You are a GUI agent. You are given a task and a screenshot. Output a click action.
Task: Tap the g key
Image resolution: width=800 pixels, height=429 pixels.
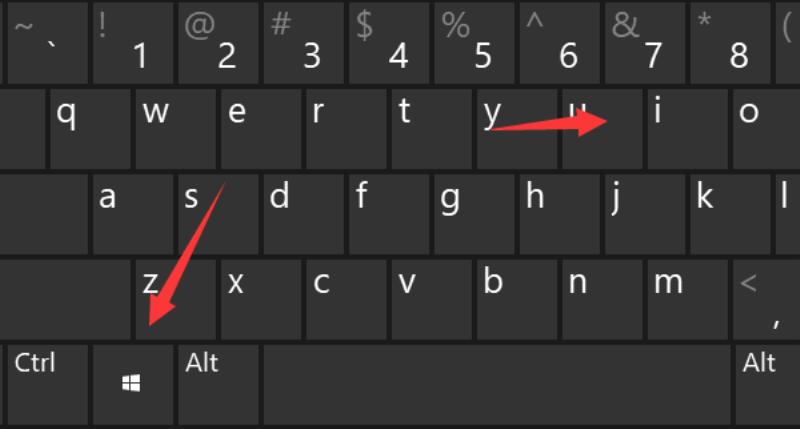click(x=474, y=214)
